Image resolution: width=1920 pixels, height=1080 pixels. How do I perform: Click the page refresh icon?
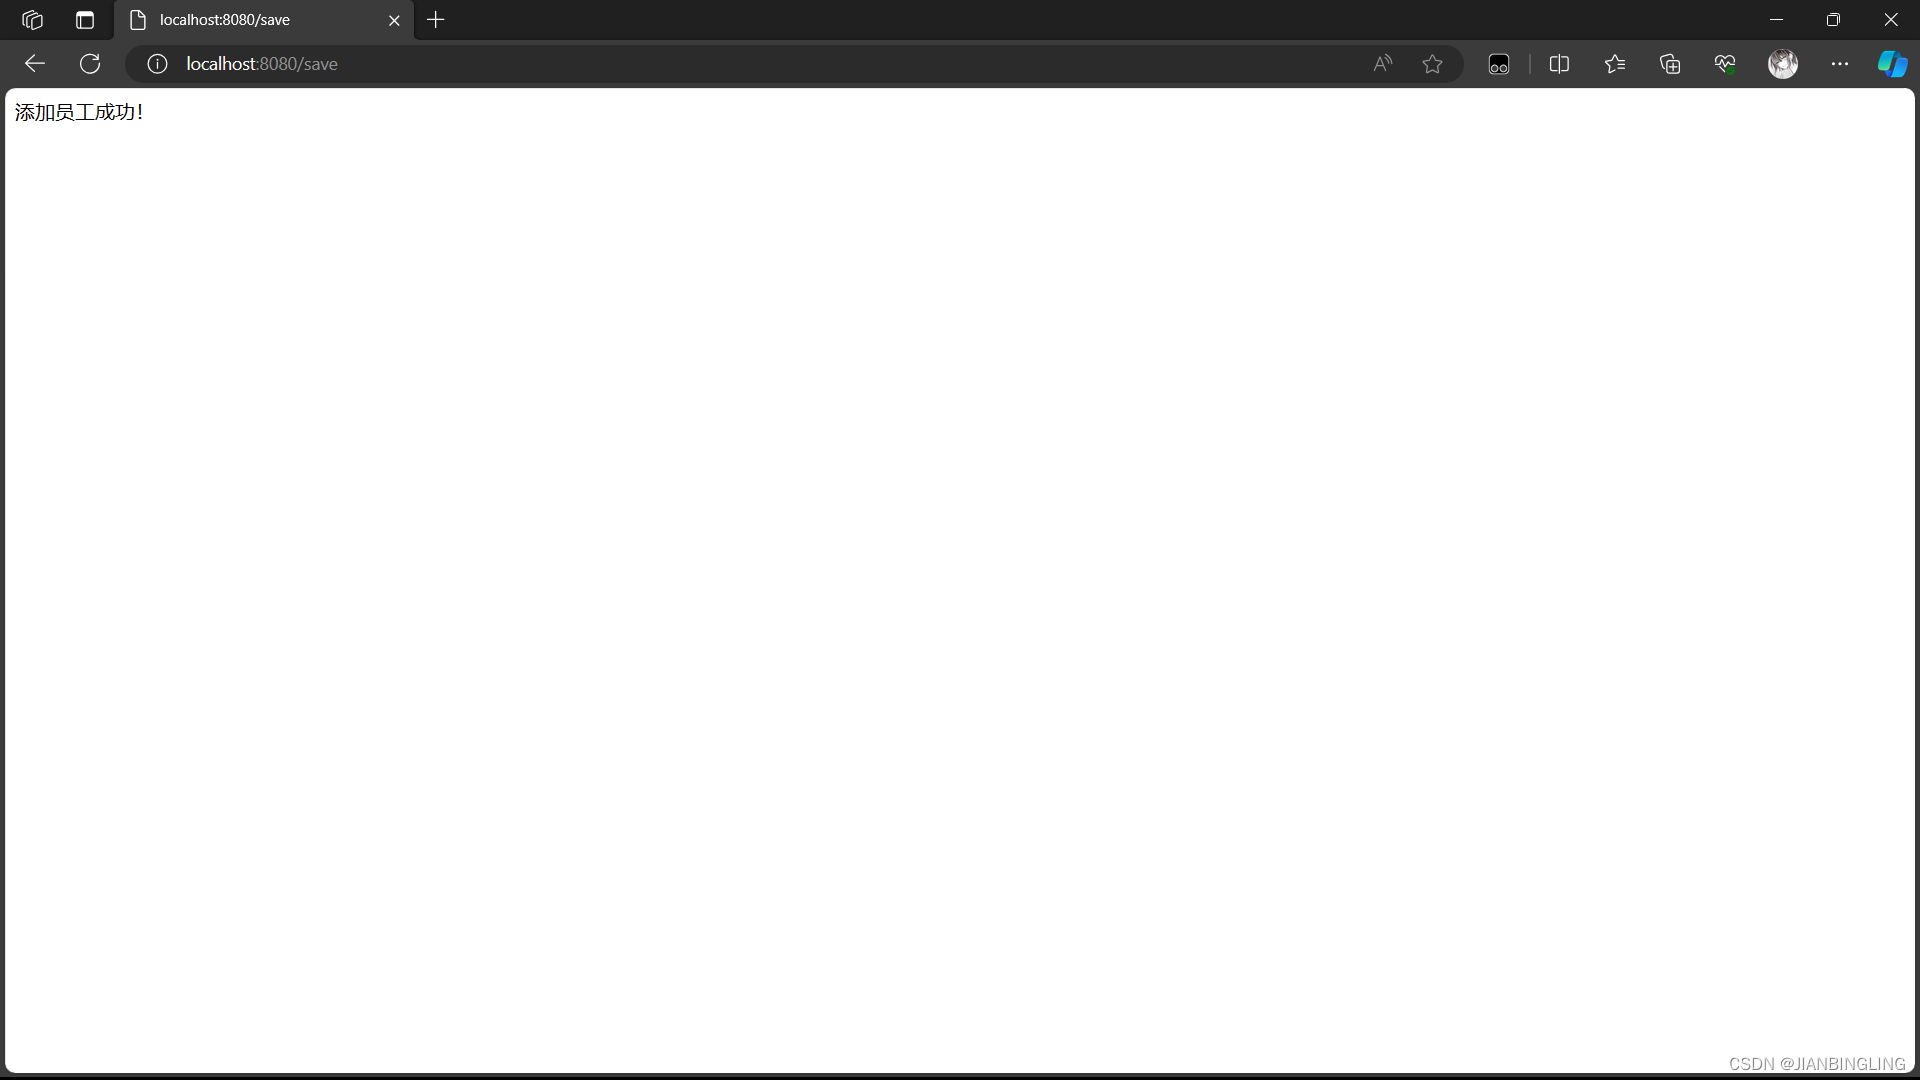(88, 63)
